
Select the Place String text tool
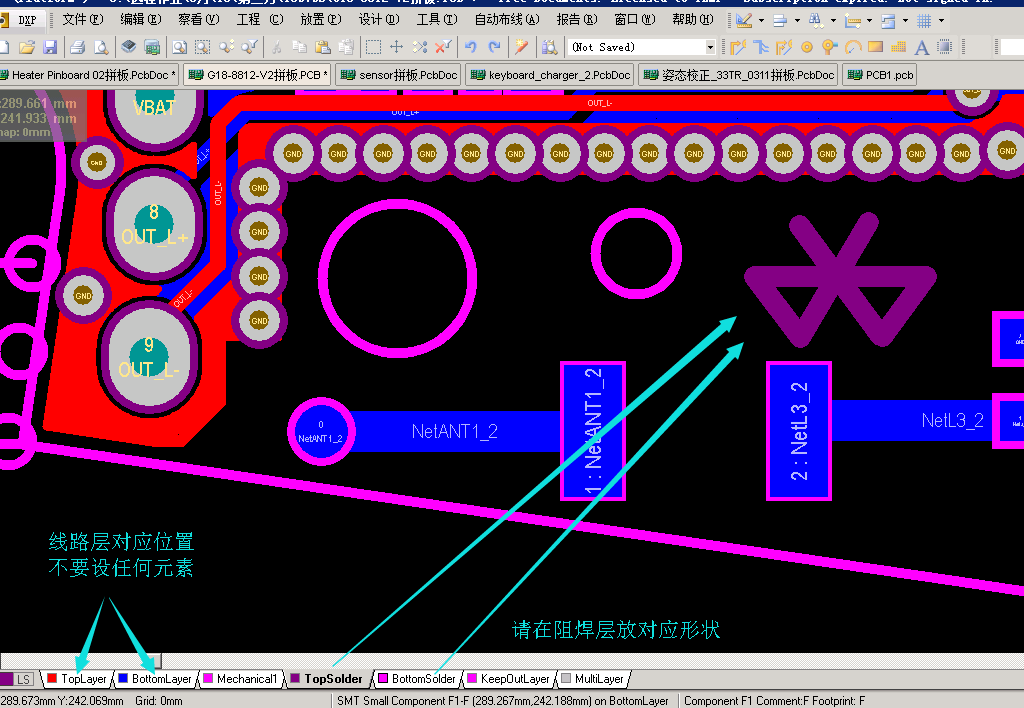pyautogui.click(x=921, y=47)
